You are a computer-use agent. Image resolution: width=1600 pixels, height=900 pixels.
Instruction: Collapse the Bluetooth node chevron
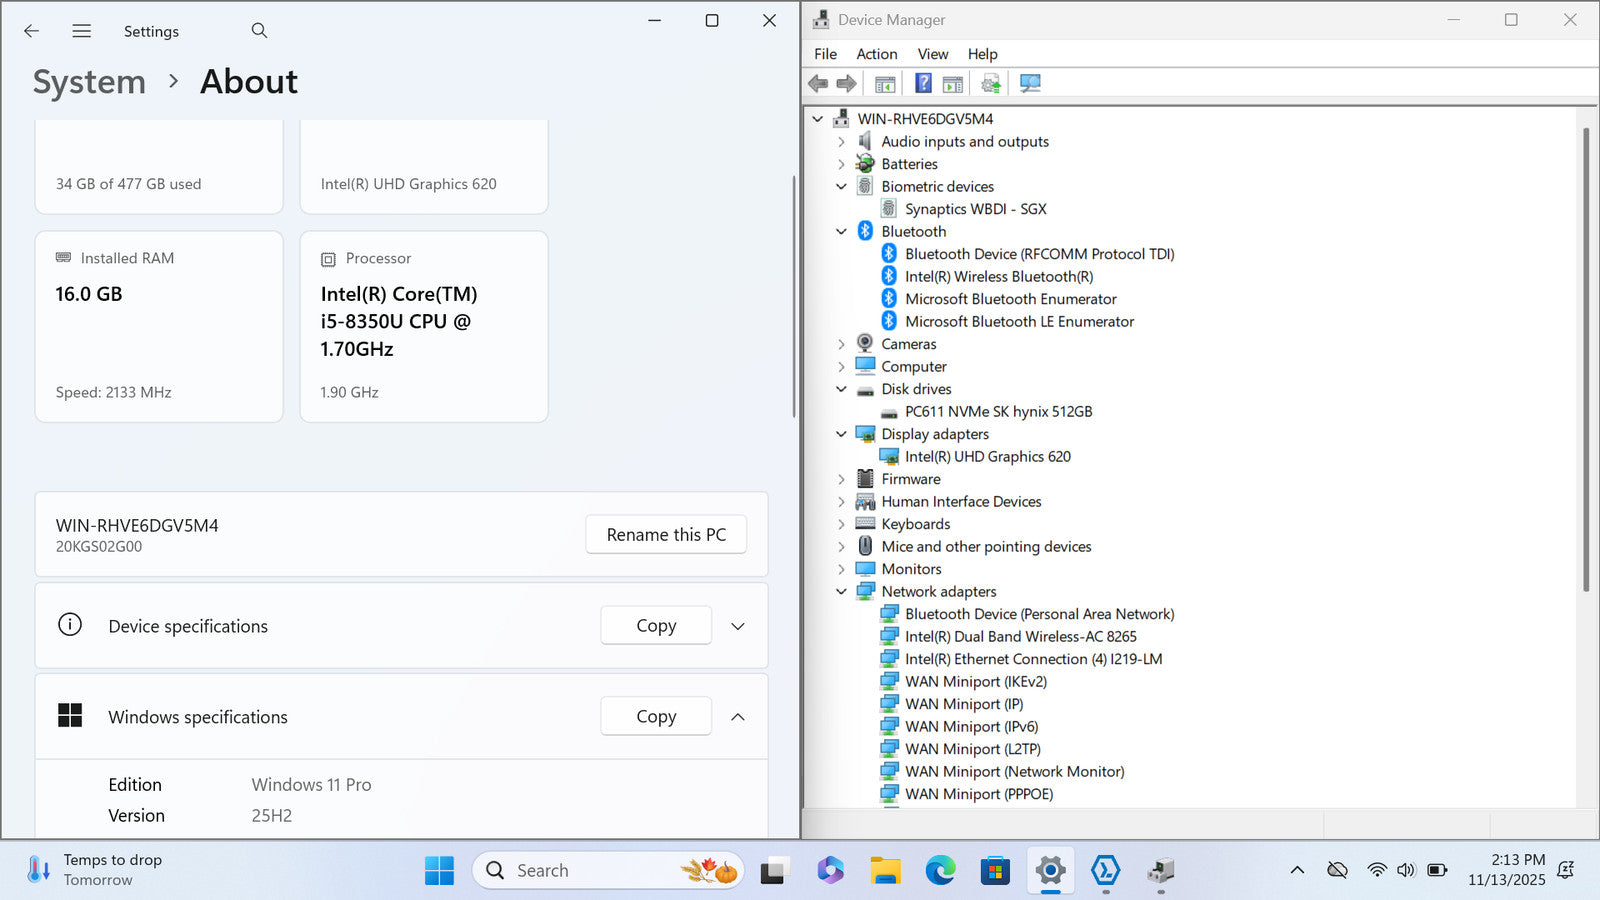pos(841,232)
